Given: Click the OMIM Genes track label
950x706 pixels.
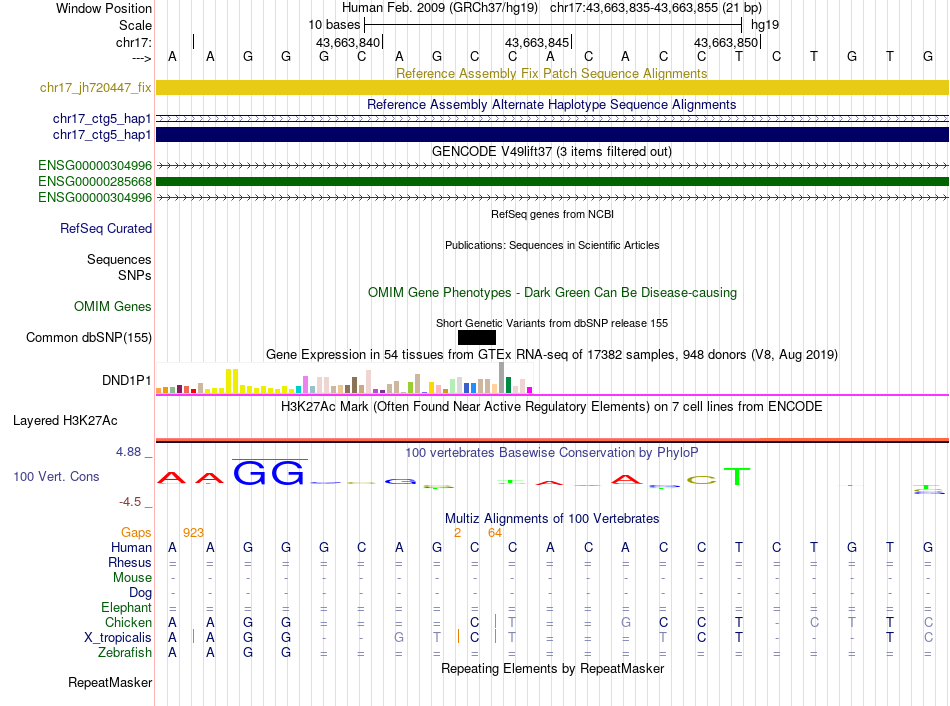Looking at the screenshot, I should (x=112, y=307).
